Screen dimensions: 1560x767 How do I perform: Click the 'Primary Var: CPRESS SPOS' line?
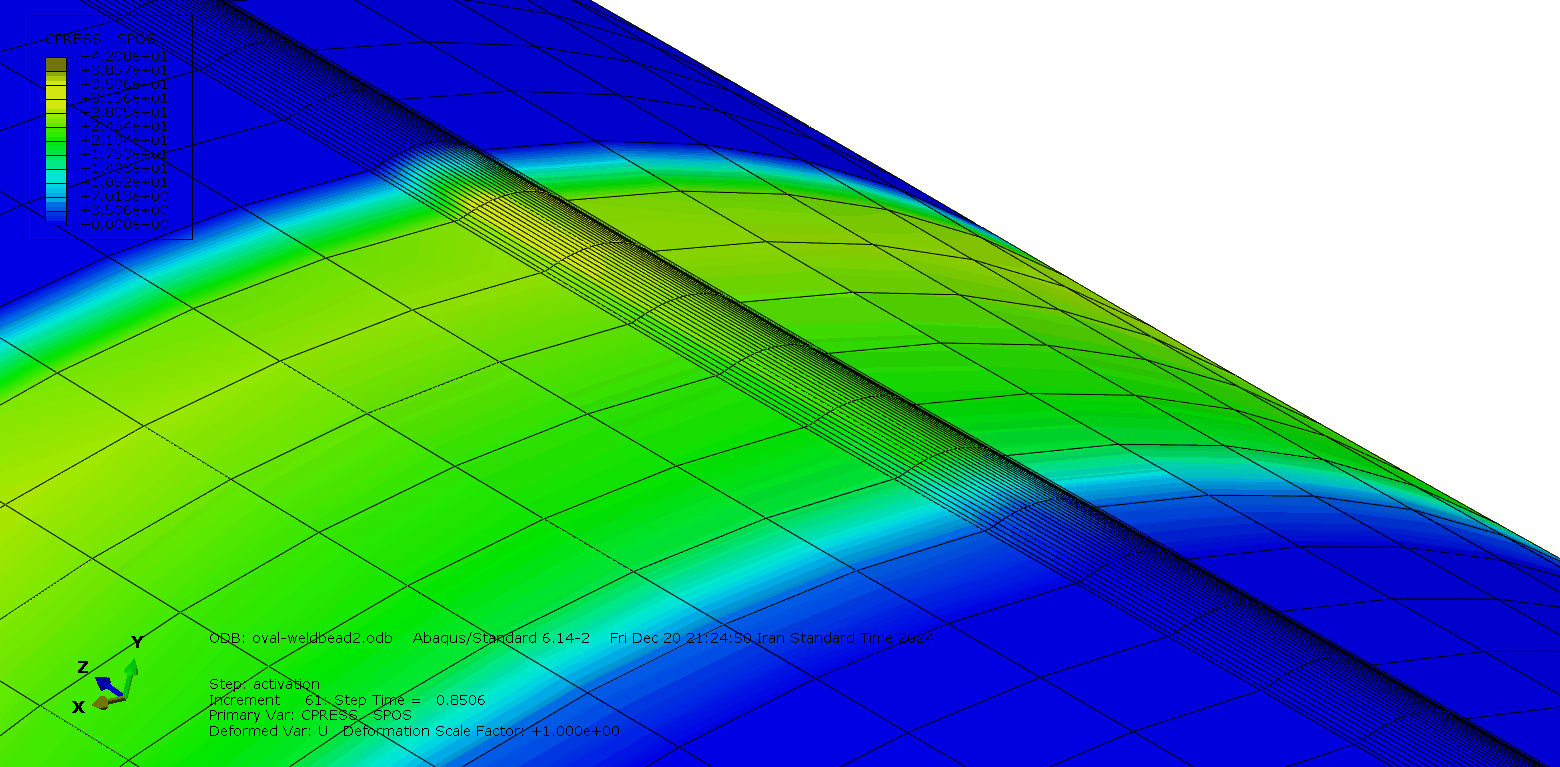click(x=310, y=715)
